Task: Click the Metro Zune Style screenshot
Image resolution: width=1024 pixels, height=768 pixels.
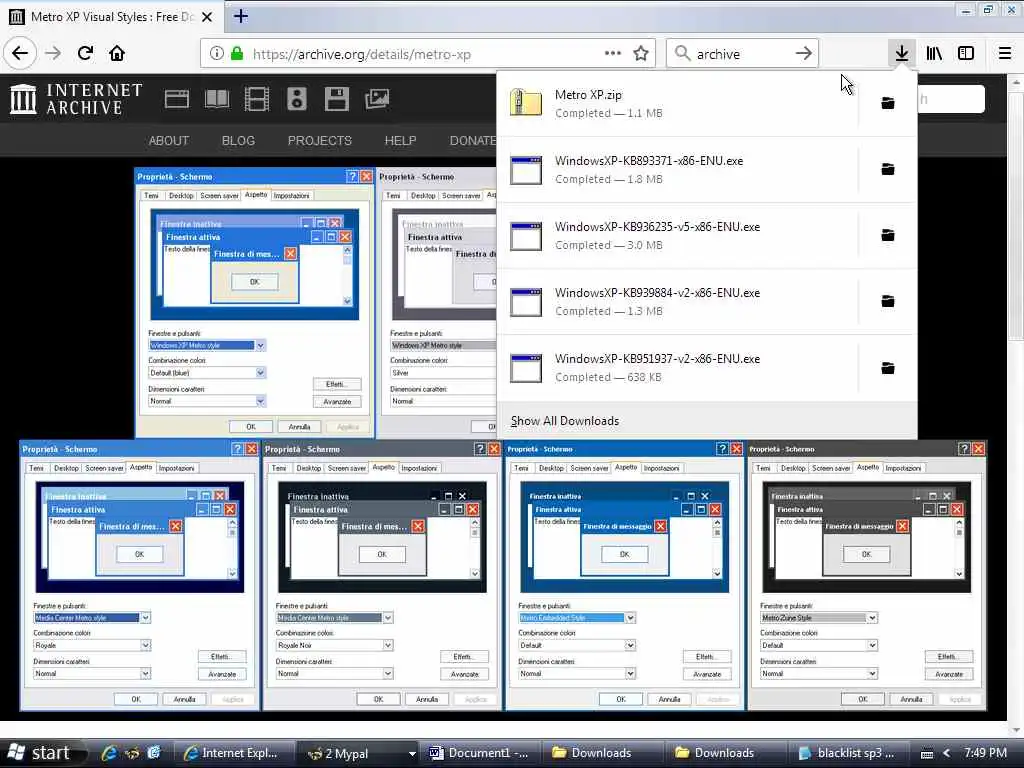Action: (x=867, y=575)
